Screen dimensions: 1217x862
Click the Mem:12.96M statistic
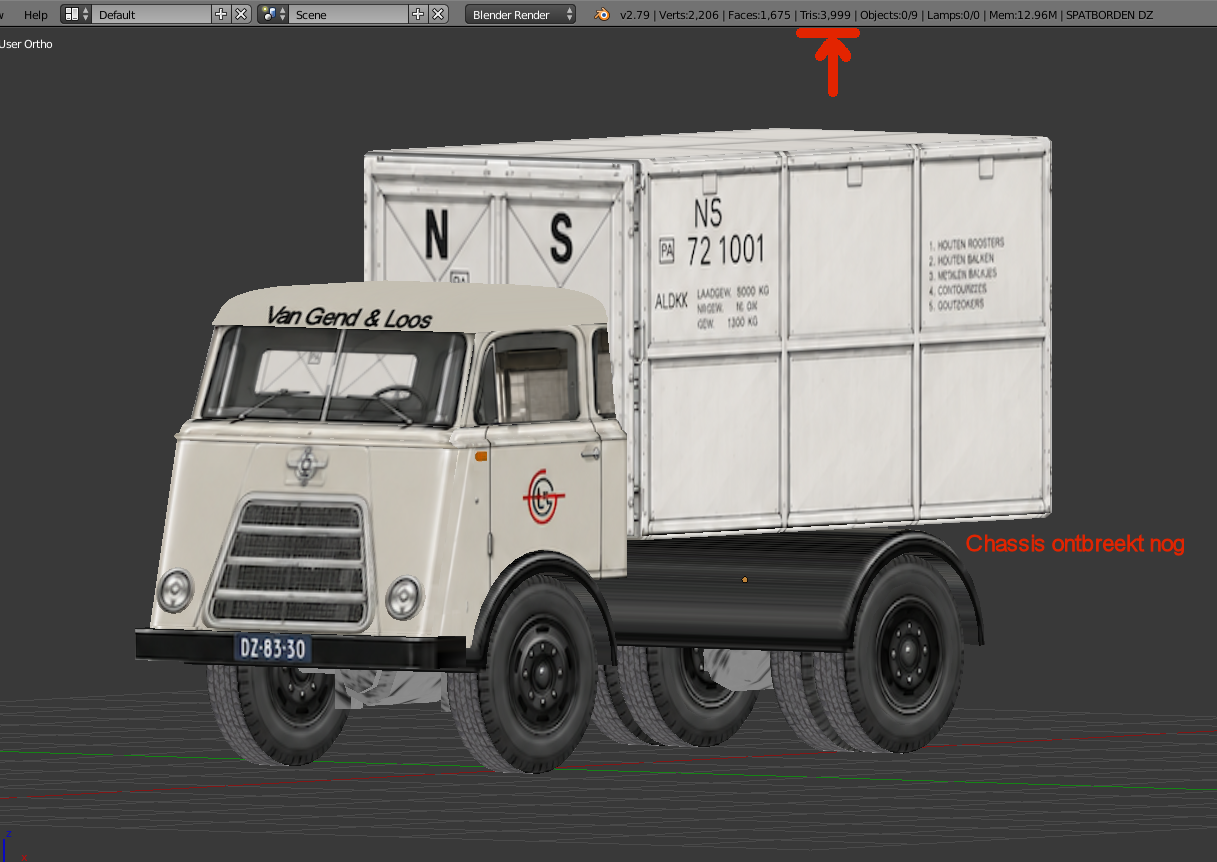(1022, 15)
